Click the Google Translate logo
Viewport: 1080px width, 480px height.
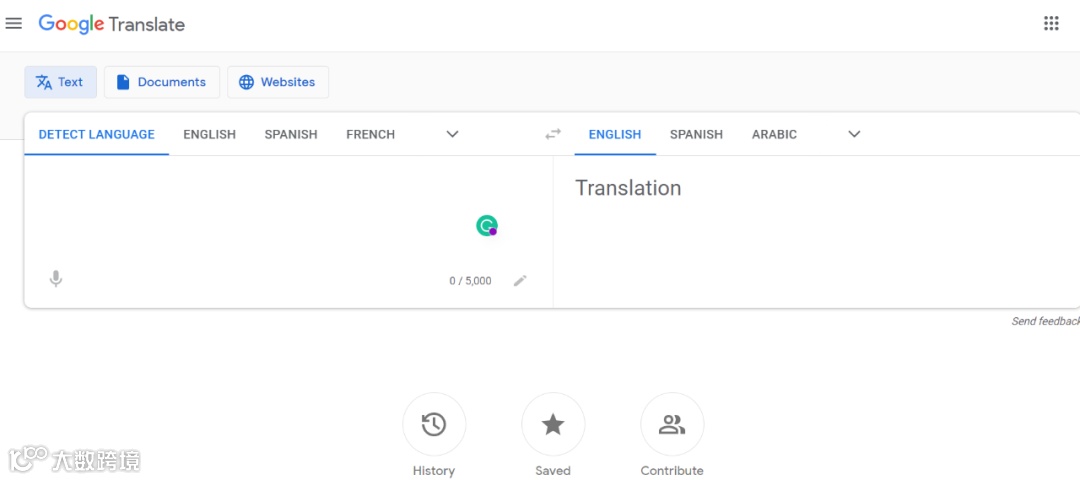tap(112, 24)
